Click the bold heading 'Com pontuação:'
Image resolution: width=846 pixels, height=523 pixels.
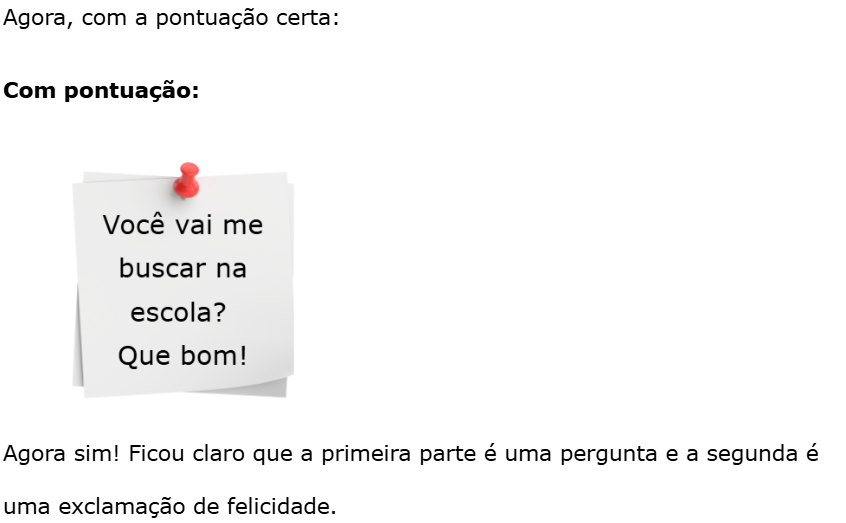coord(101,90)
